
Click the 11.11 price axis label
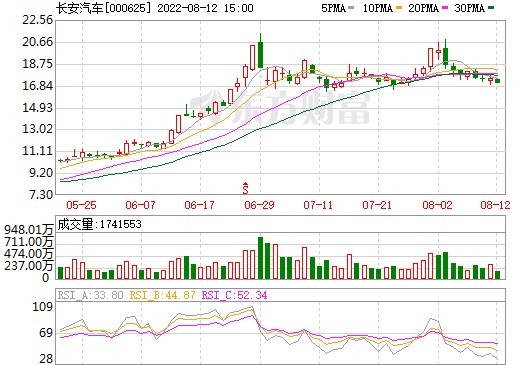38,151
